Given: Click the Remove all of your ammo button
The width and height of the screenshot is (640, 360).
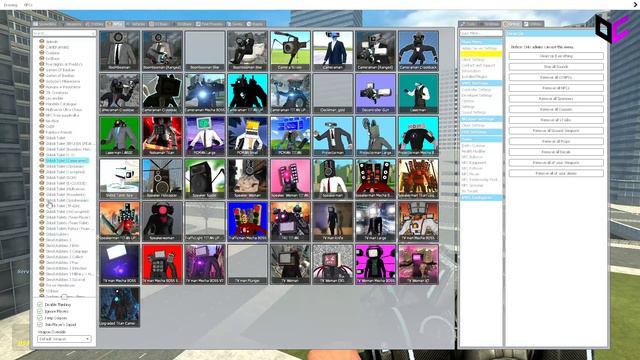Looking at the screenshot, I should click(556, 173).
